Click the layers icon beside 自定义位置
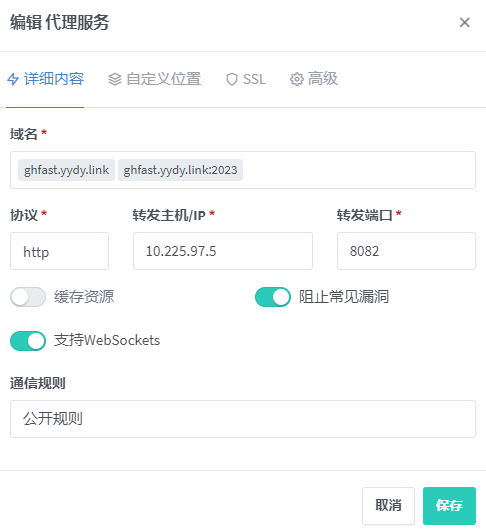The width and height of the screenshot is (486, 532). pyautogui.click(x=115, y=79)
